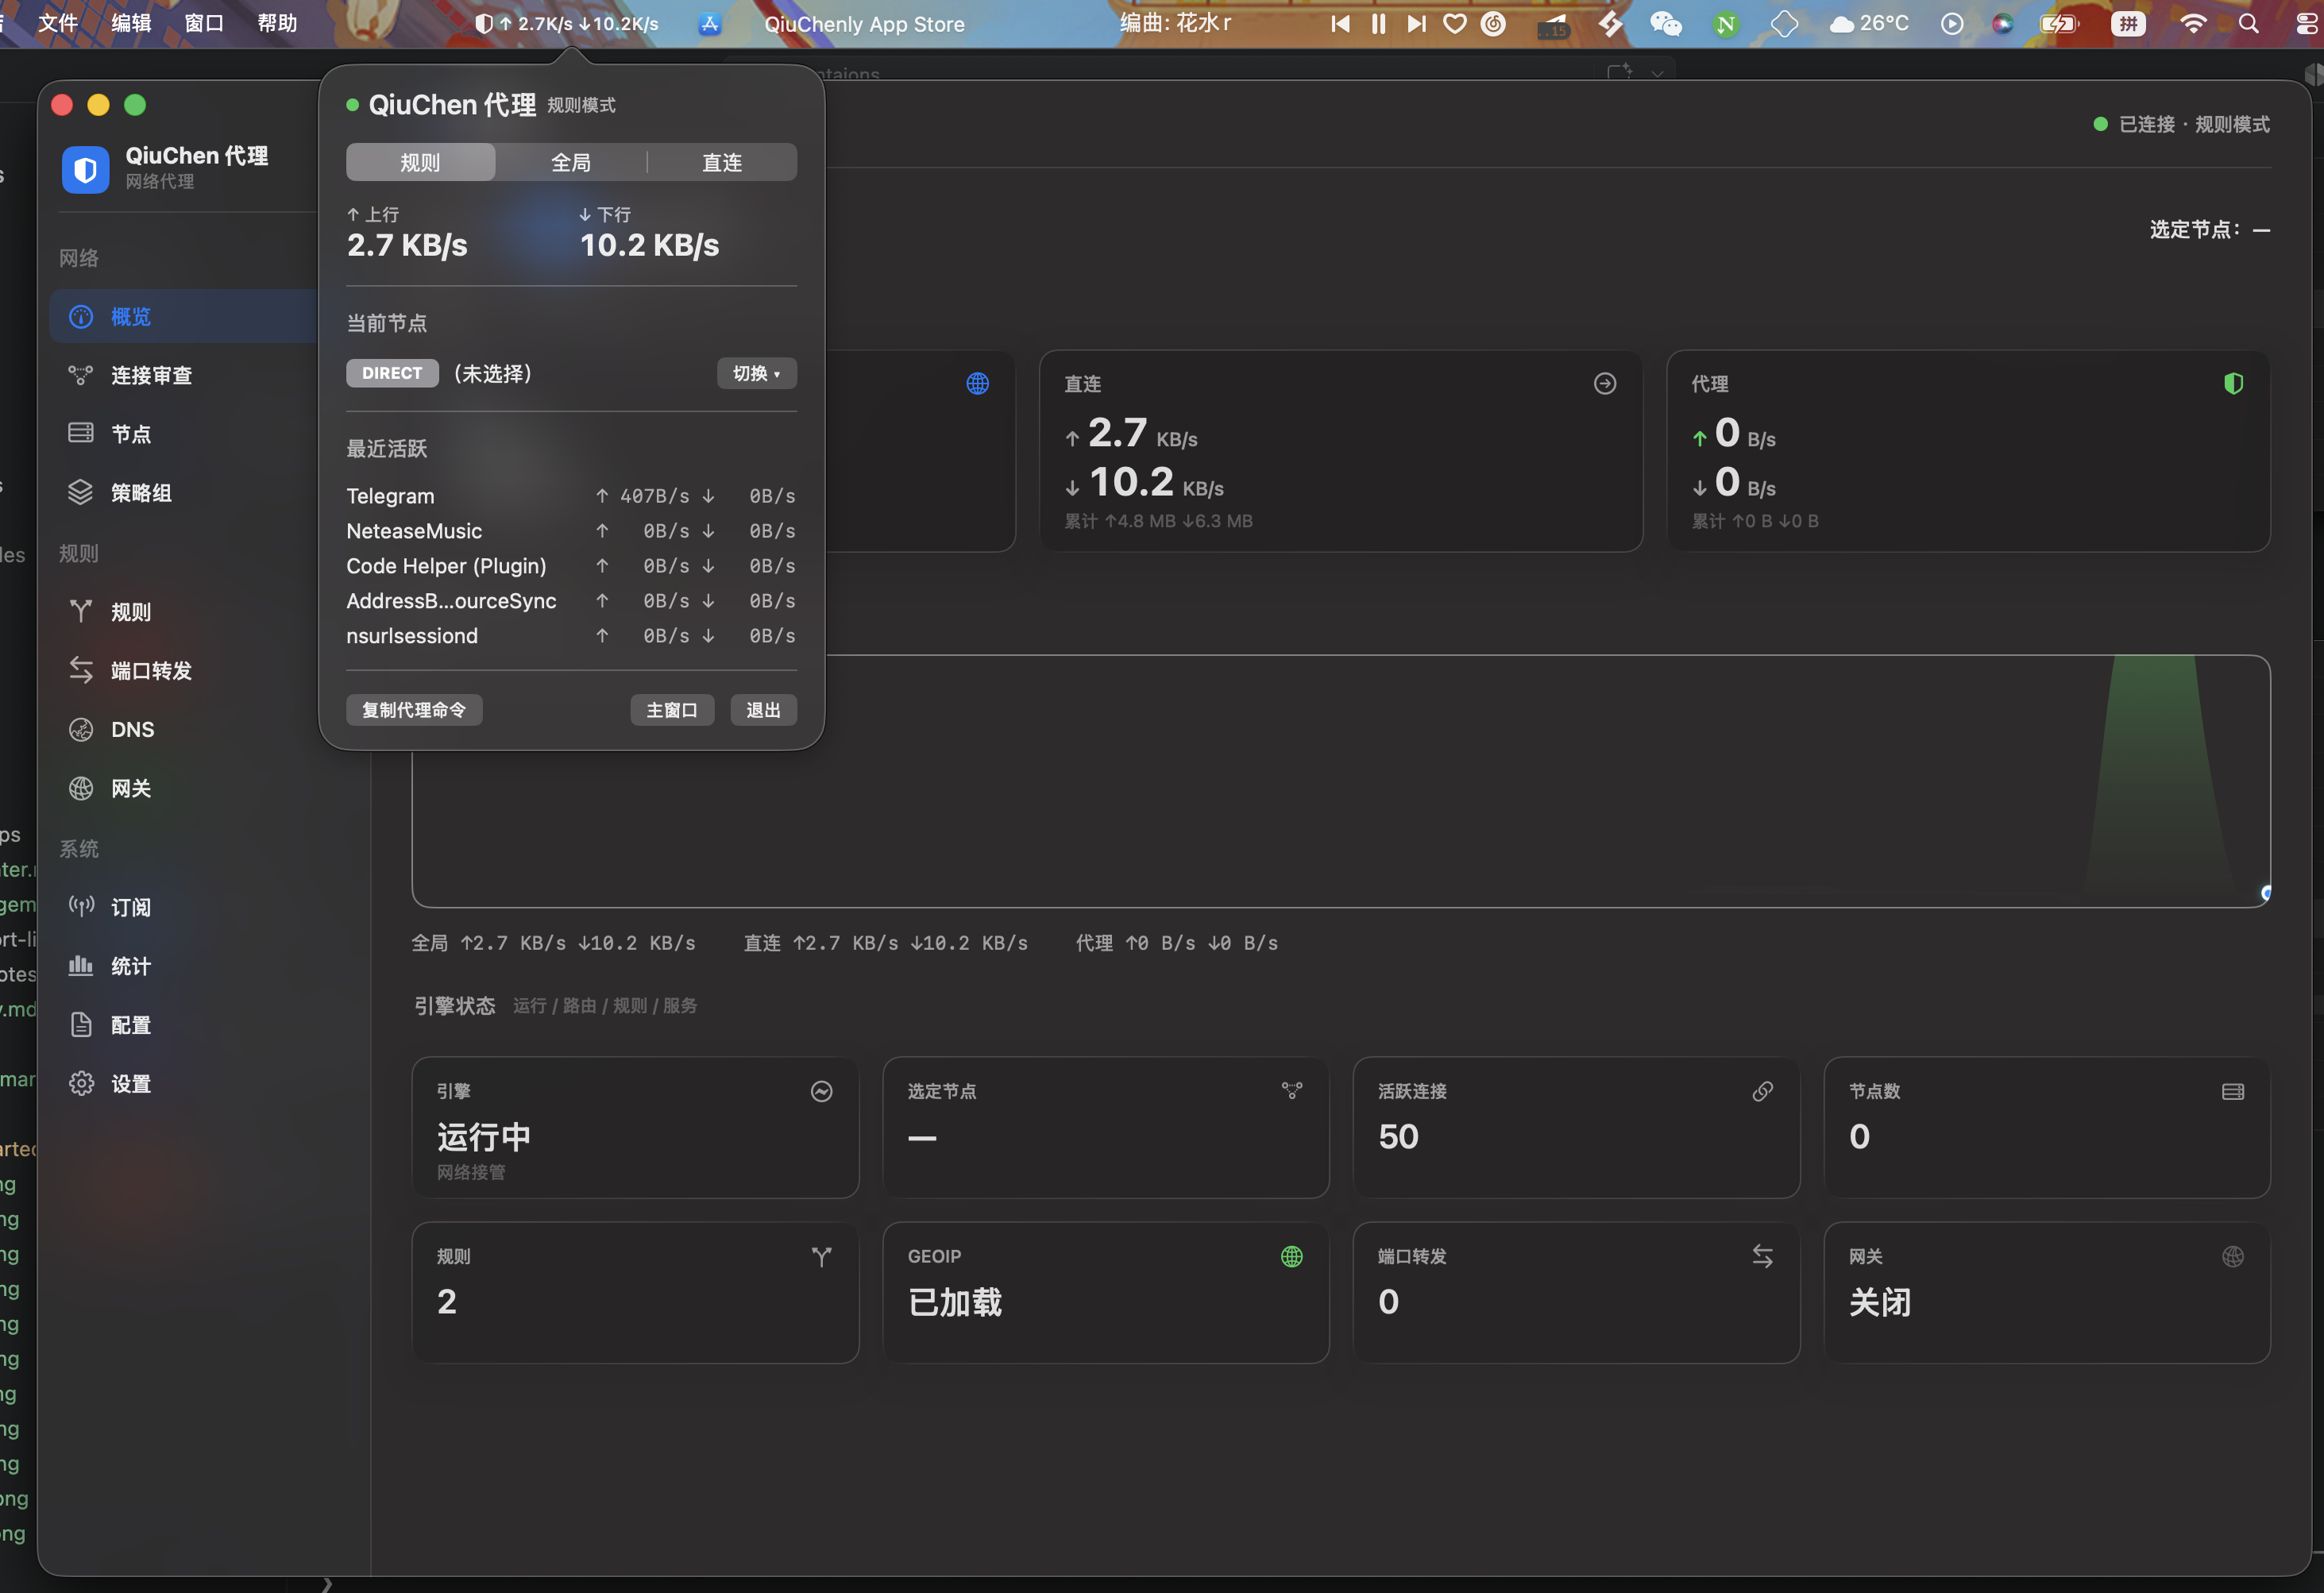Open the 配置 config sidebar icon
Image resolution: width=2324 pixels, height=1593 pixels.
click(80, 1025)
